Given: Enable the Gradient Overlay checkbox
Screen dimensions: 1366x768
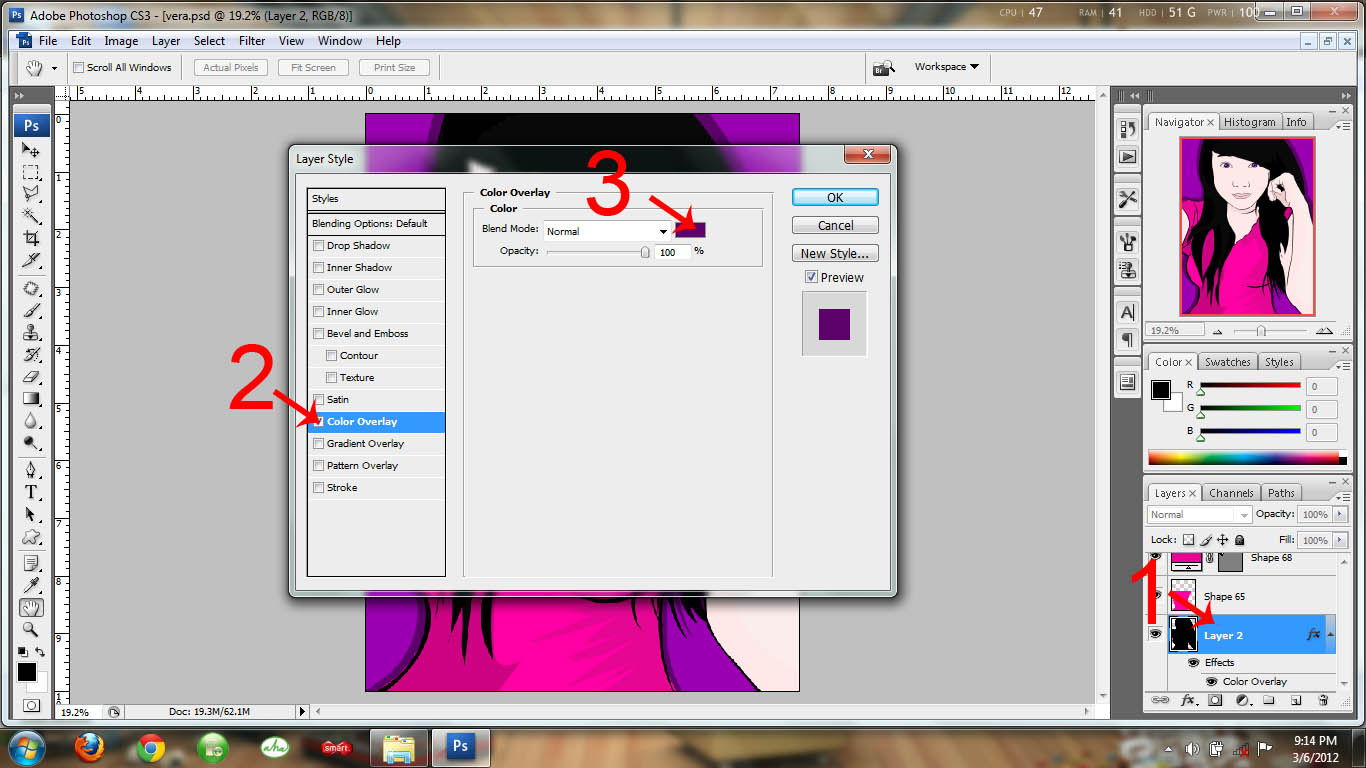Looking at the screenshot, I should [318, 444].
